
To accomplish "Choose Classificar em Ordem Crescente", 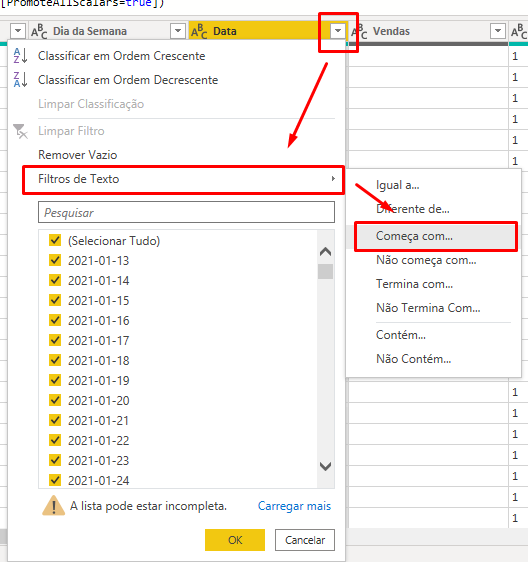I will tap(122, 56).
